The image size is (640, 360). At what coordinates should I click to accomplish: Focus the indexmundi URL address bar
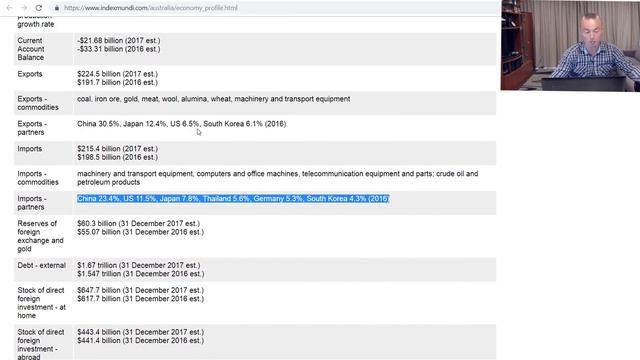(x=151, y=8)
